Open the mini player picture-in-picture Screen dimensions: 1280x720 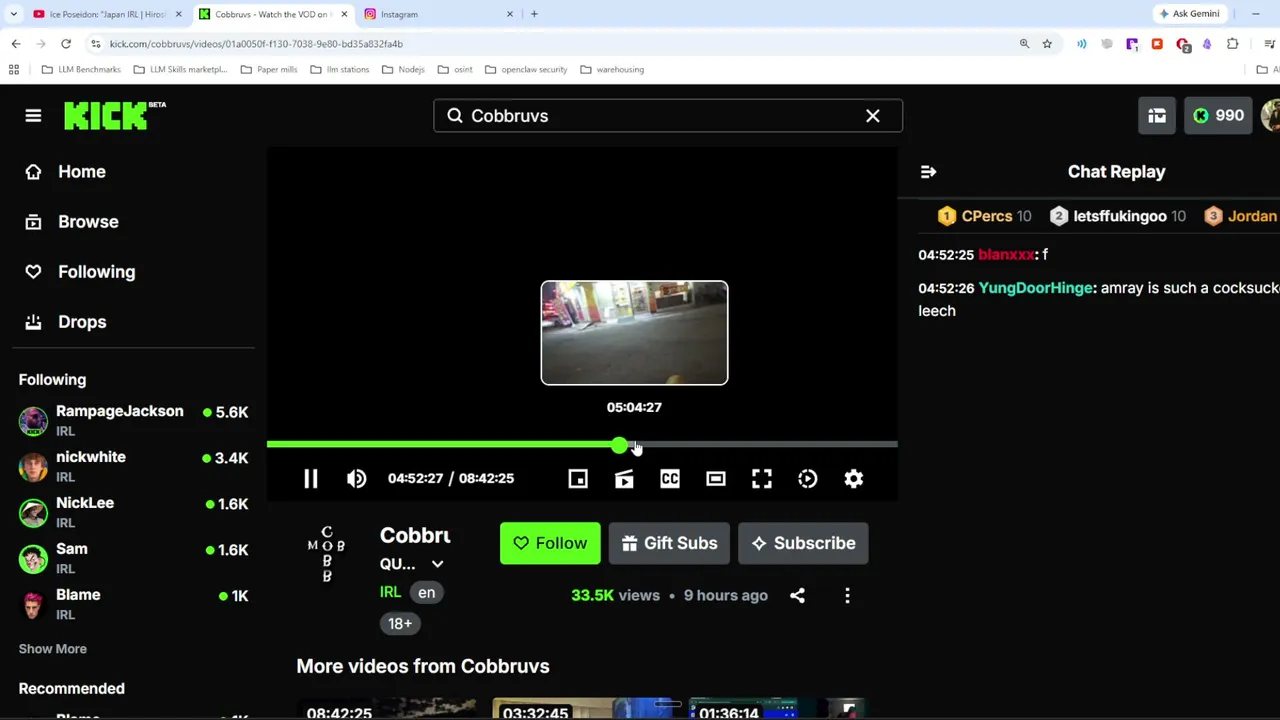click(578, 479)
